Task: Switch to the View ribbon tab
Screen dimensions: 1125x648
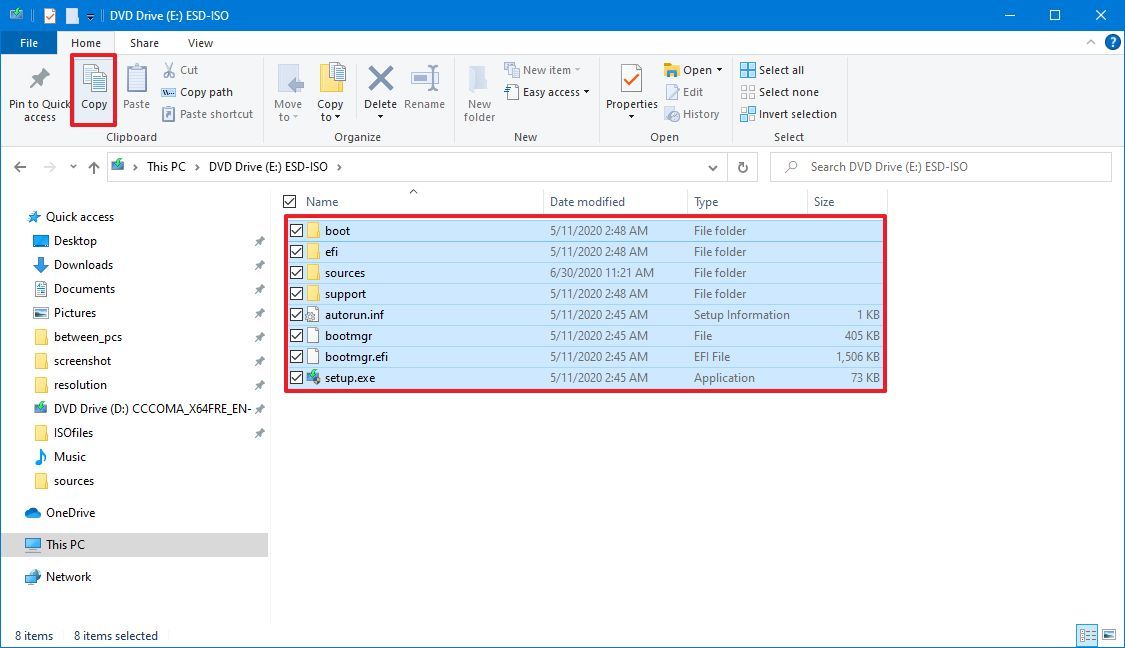Action: click(200, 43)
